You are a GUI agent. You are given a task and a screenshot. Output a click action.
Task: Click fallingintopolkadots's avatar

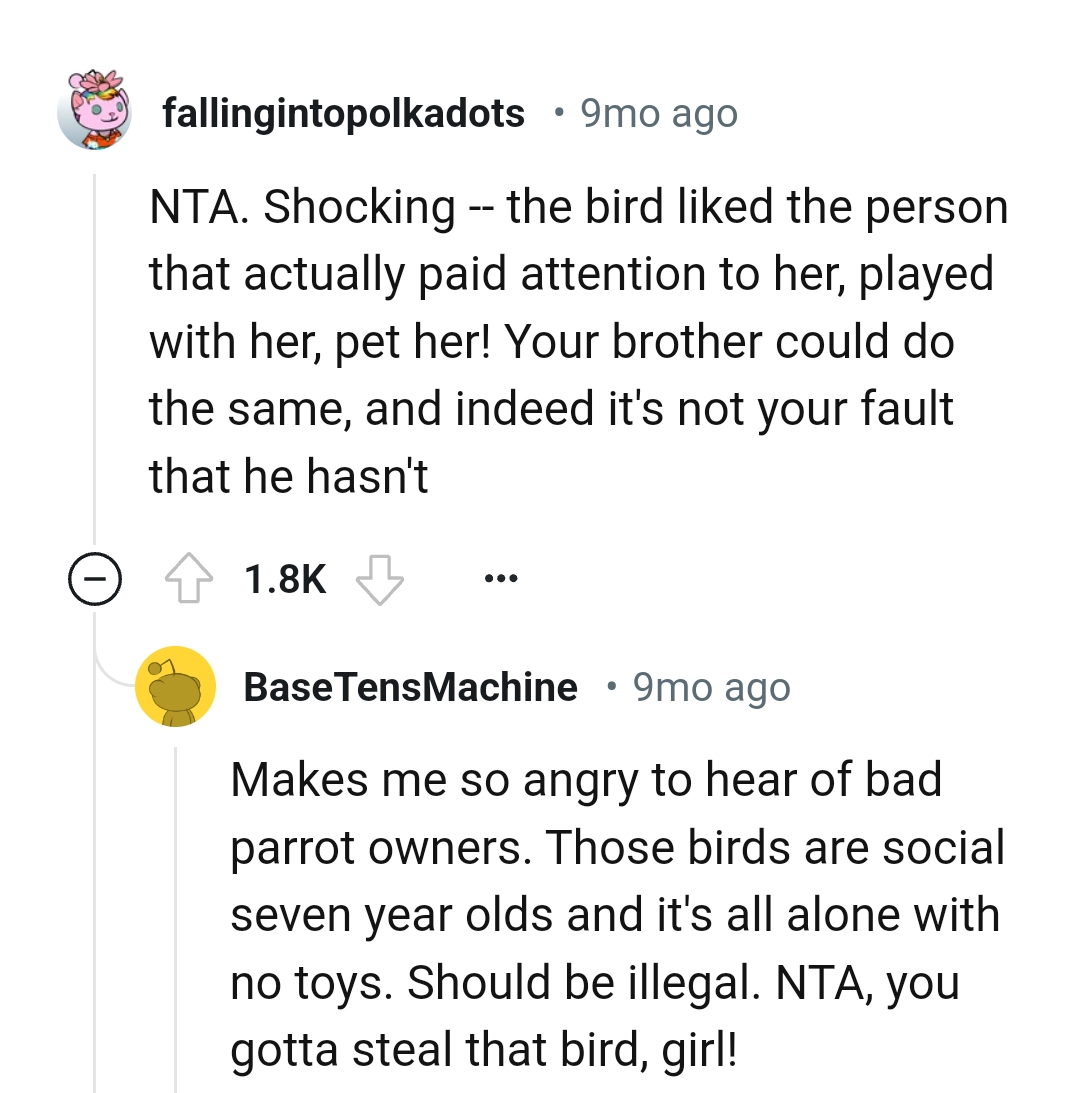[x=95, y=112]
